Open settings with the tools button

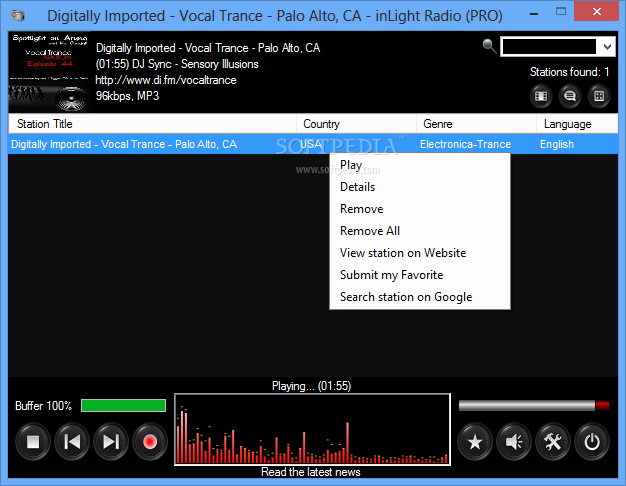[553, 442]
